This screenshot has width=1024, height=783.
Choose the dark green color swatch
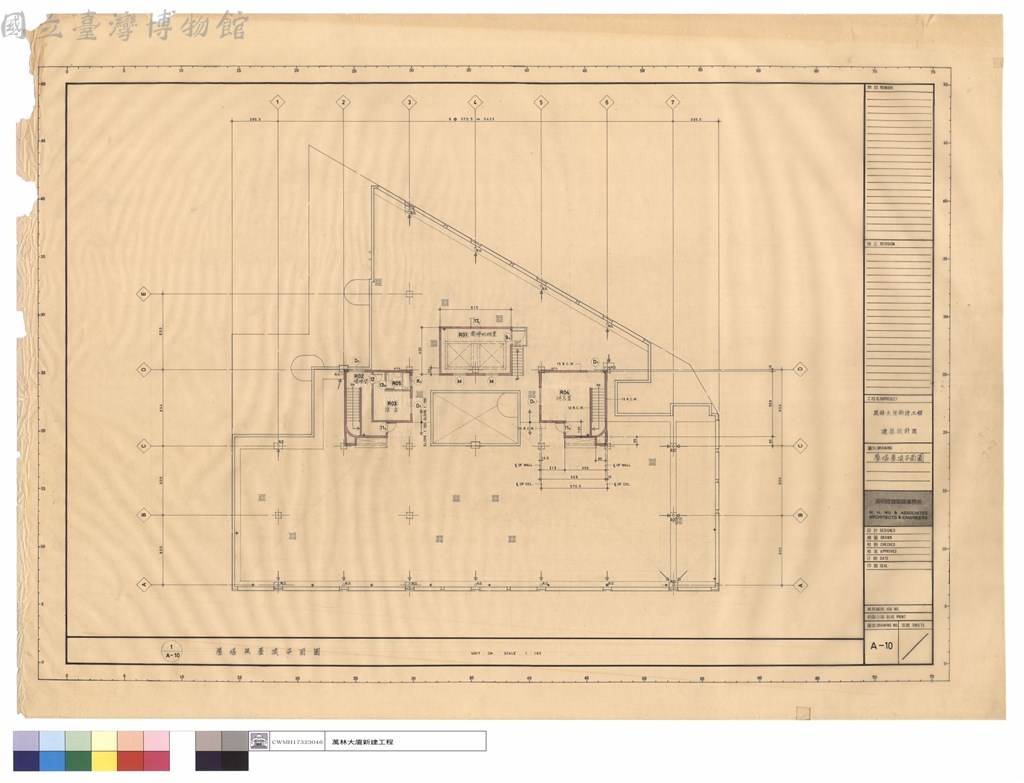pos(78,761)
